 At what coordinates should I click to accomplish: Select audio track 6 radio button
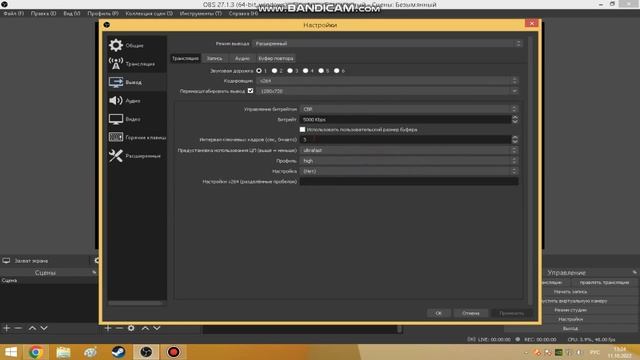click(336, 71)
